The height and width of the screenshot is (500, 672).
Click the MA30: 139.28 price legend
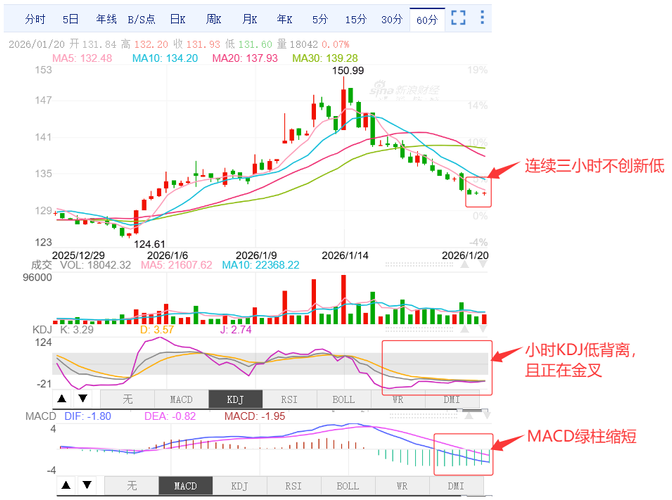point(325,58)
